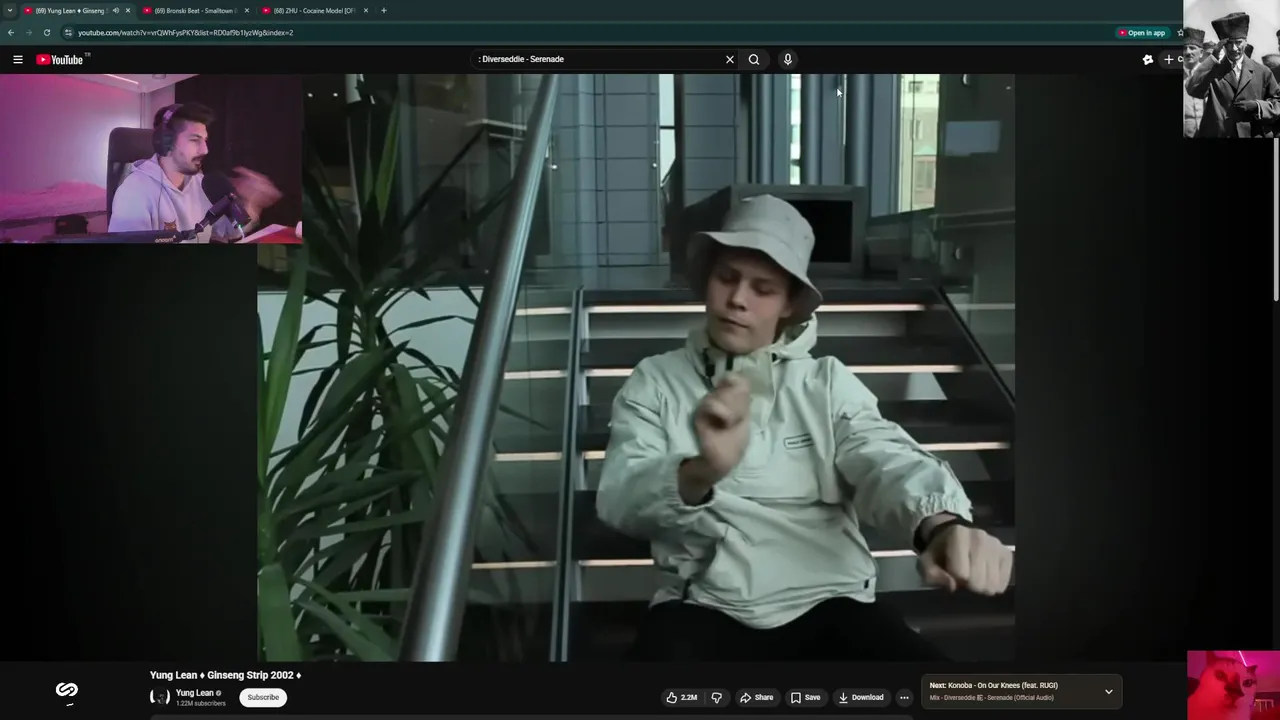Open a new browser tab
This screenshot has width=1280, height=720.
point(383,11)
